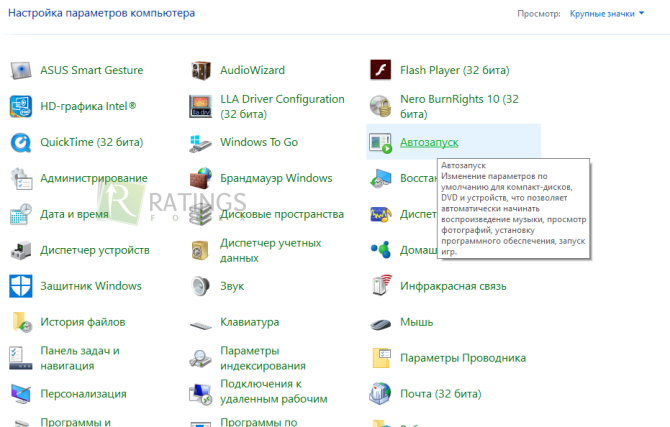Open the Крупные значки view dropdown
The image size is (670, 427).
pos(607,14)
